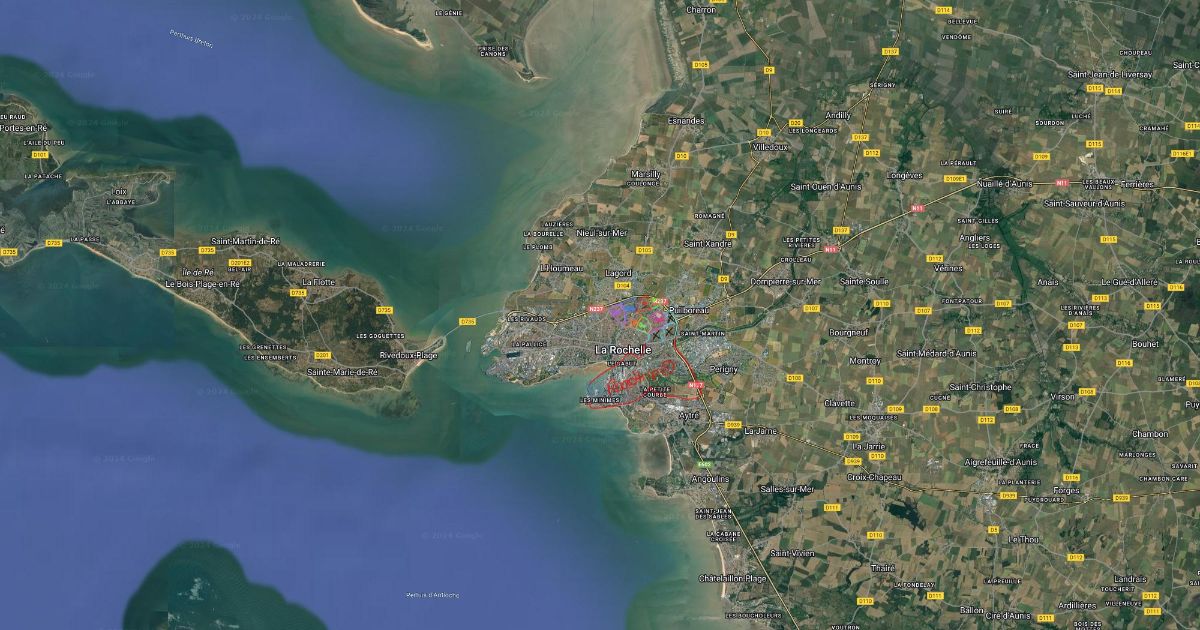Image resolution: width=1200 pixels, height=630 pixels.
Task: Click the Anais label
Action: (x=1048, y=282)
